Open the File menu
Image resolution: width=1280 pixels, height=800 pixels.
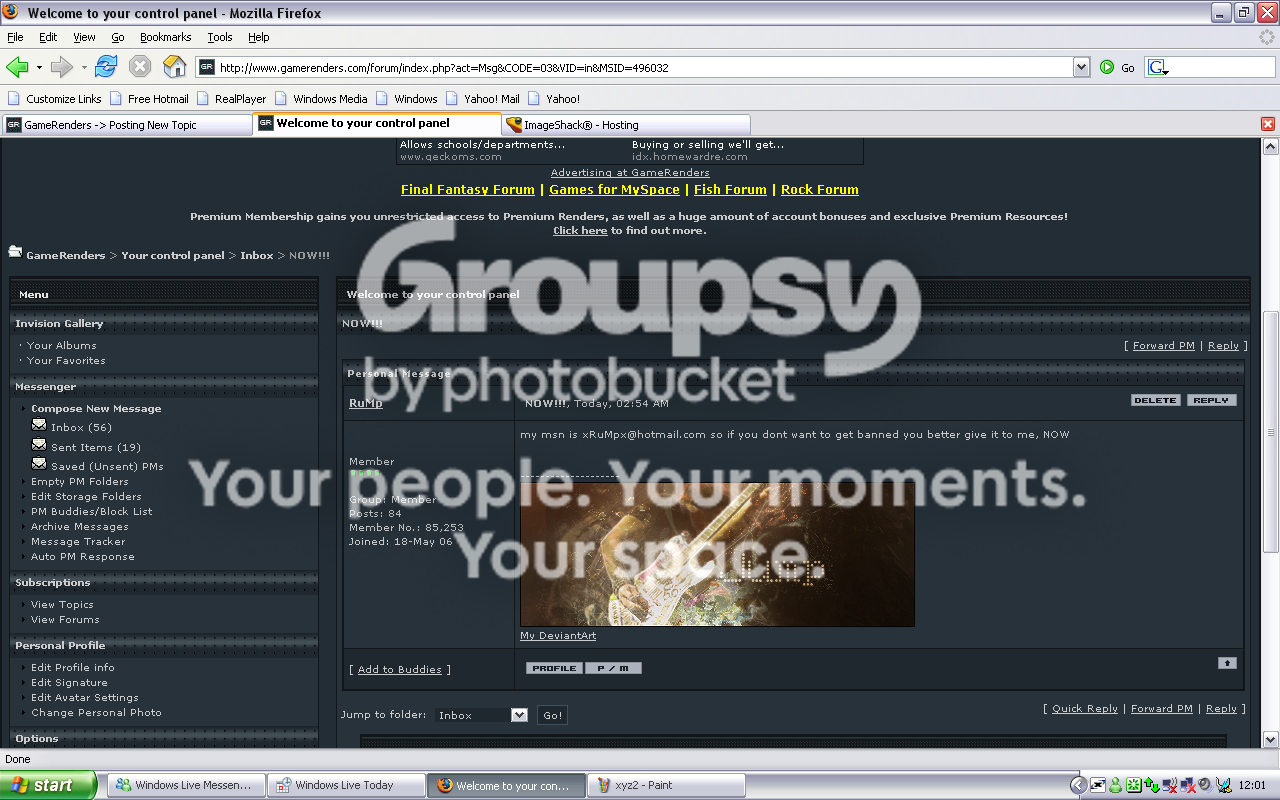(15, 37)
